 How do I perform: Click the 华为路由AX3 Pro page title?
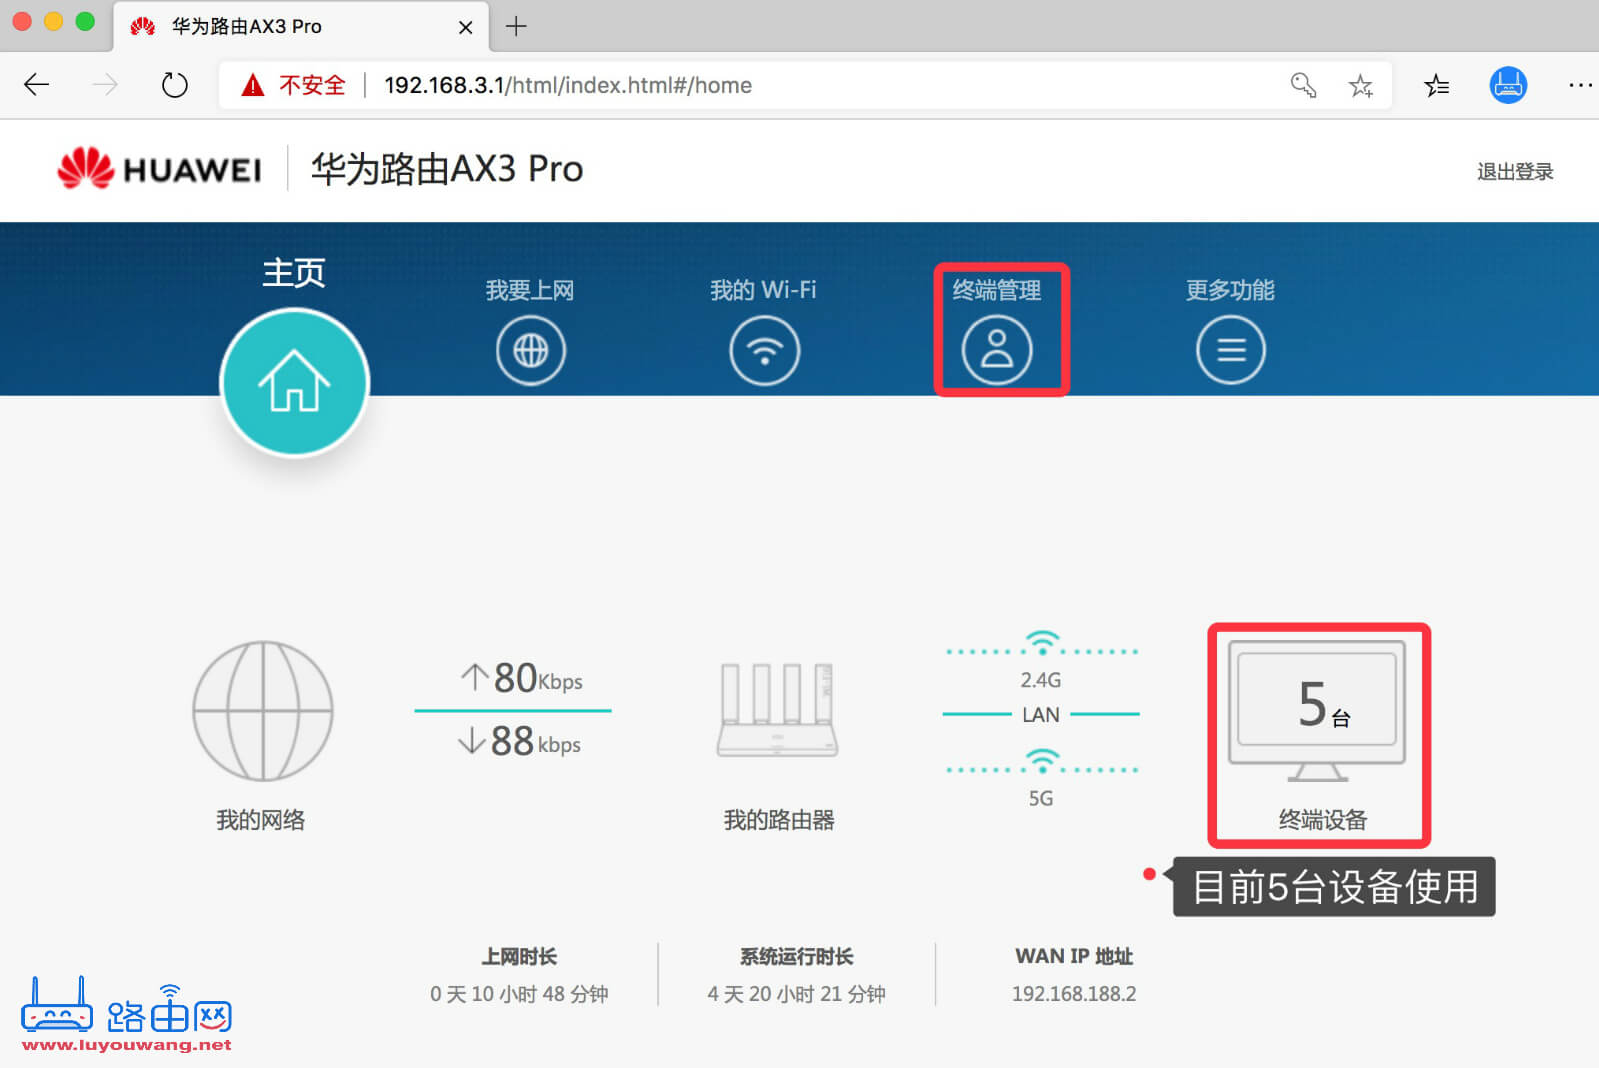447,169
